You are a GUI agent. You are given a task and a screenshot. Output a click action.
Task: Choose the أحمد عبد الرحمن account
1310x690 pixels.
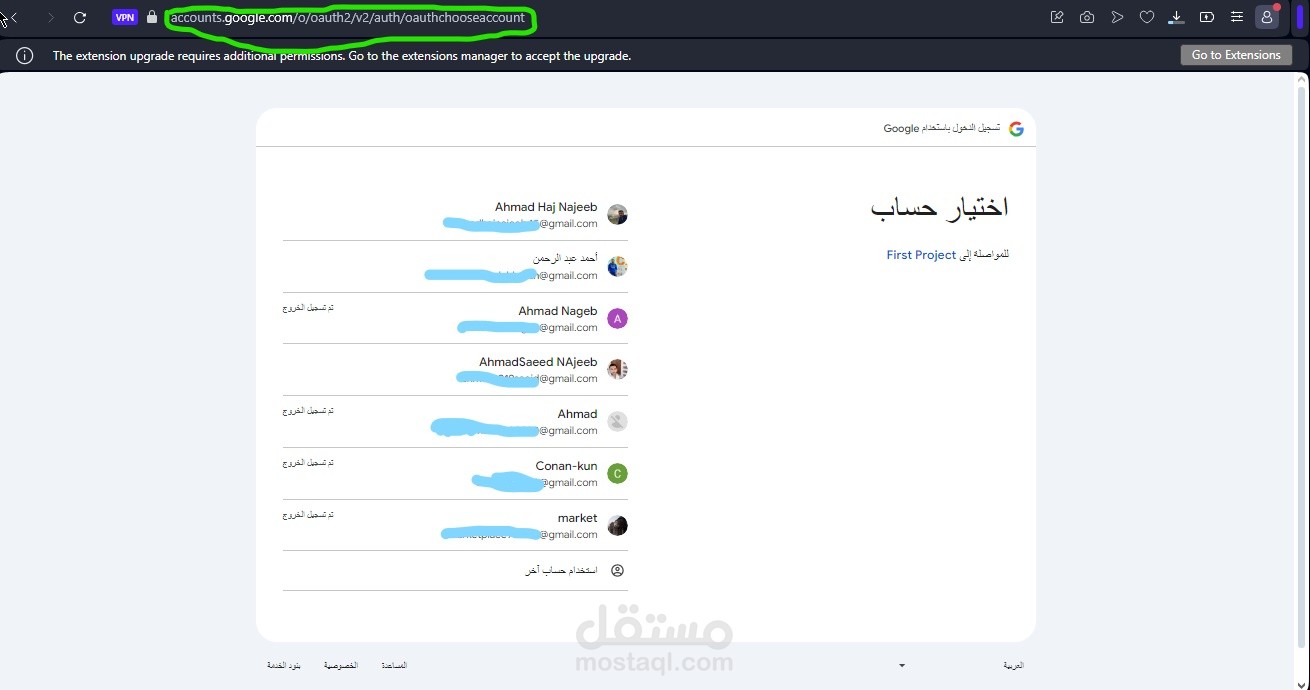click(x=455, y=267)
